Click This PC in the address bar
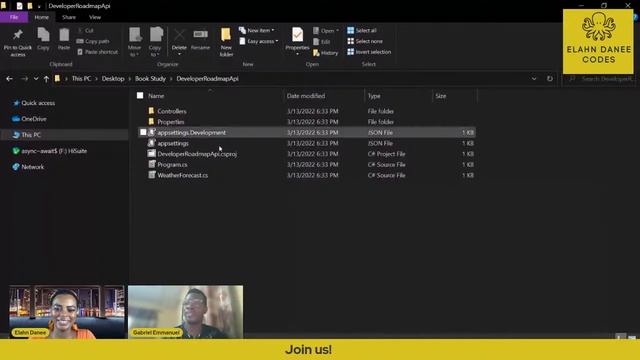Viewport: 640px width, 360px height. (81, 79)
